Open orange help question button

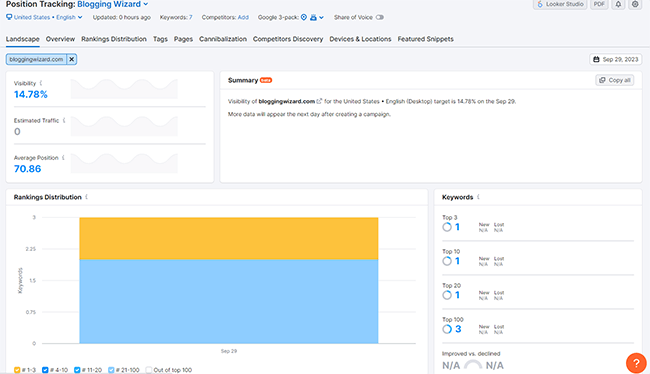click(x=636, y=363)
